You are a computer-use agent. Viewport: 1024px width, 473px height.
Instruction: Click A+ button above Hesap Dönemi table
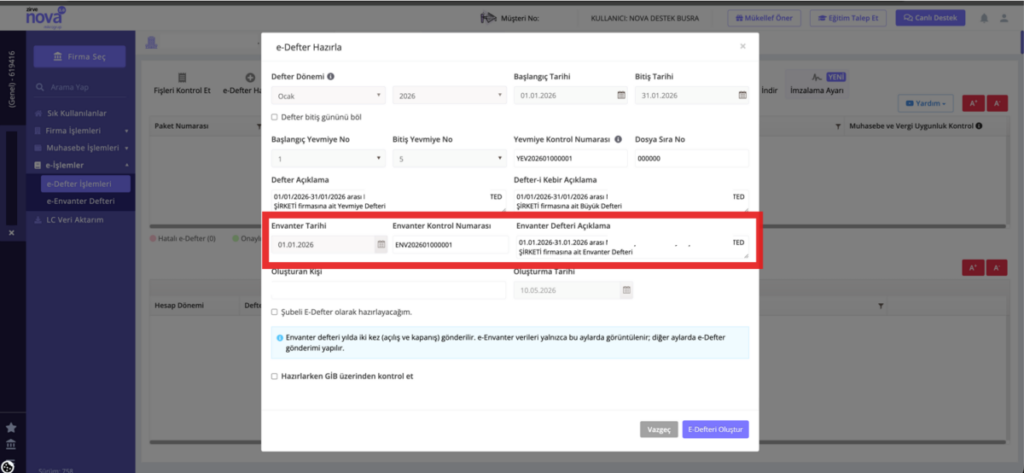coord(972,268)
